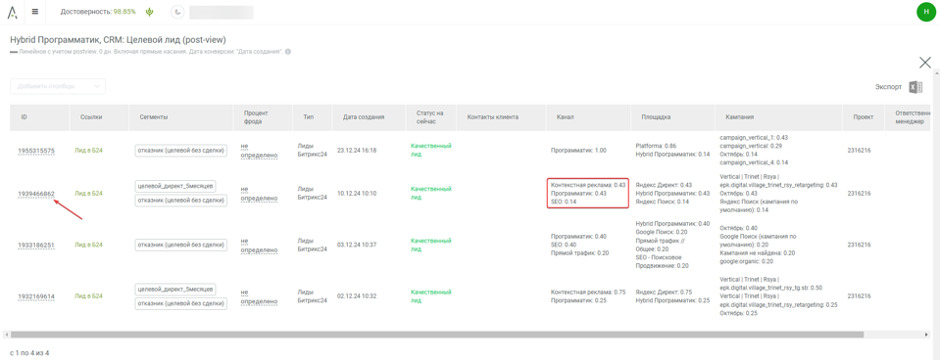This screenshot has width=941, height=360.
Task: Click segment tag in row 1955315575
Action: [x=181, y=151]
